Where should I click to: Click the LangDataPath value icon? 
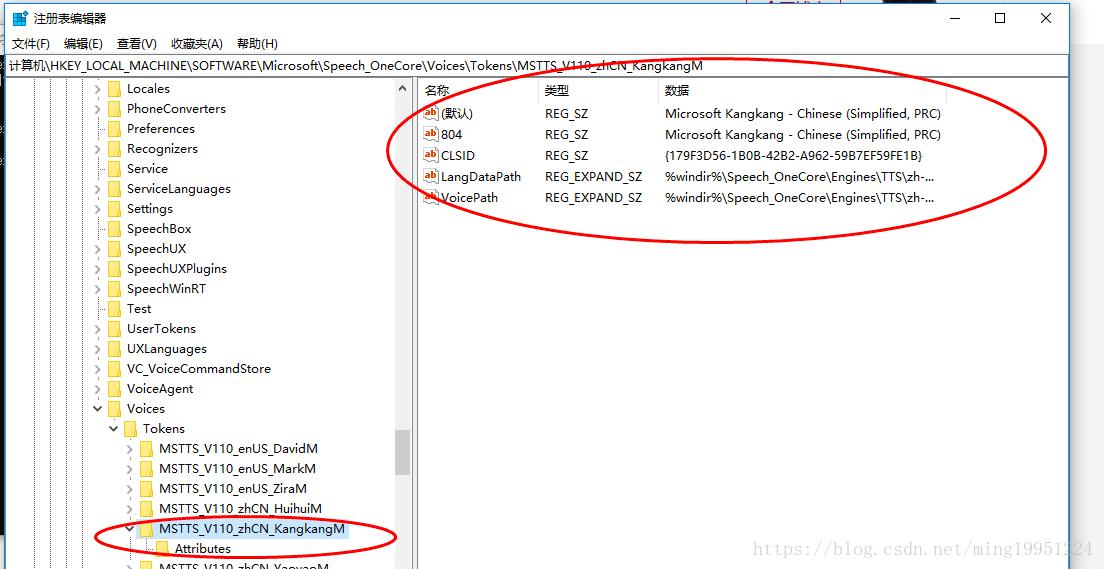tap(431, 177)
